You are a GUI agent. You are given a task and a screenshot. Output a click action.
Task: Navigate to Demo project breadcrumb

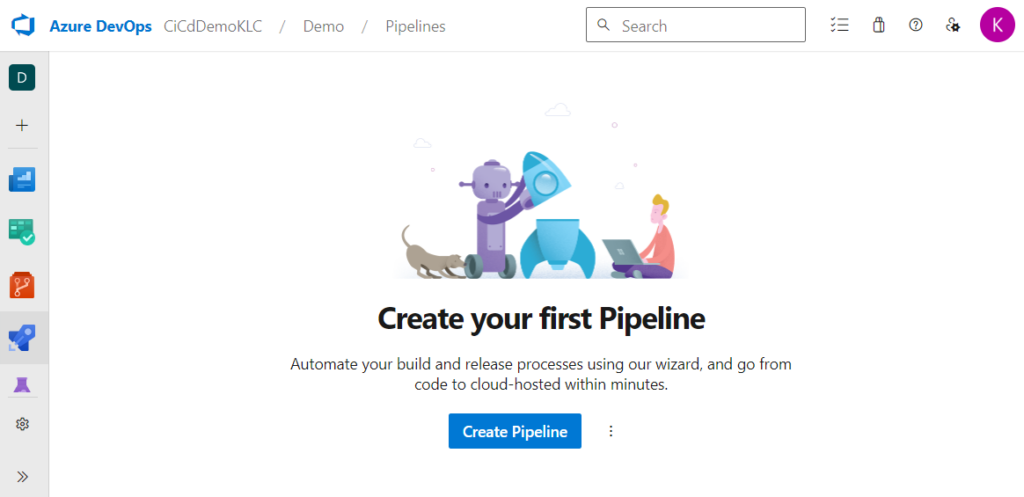323,26
